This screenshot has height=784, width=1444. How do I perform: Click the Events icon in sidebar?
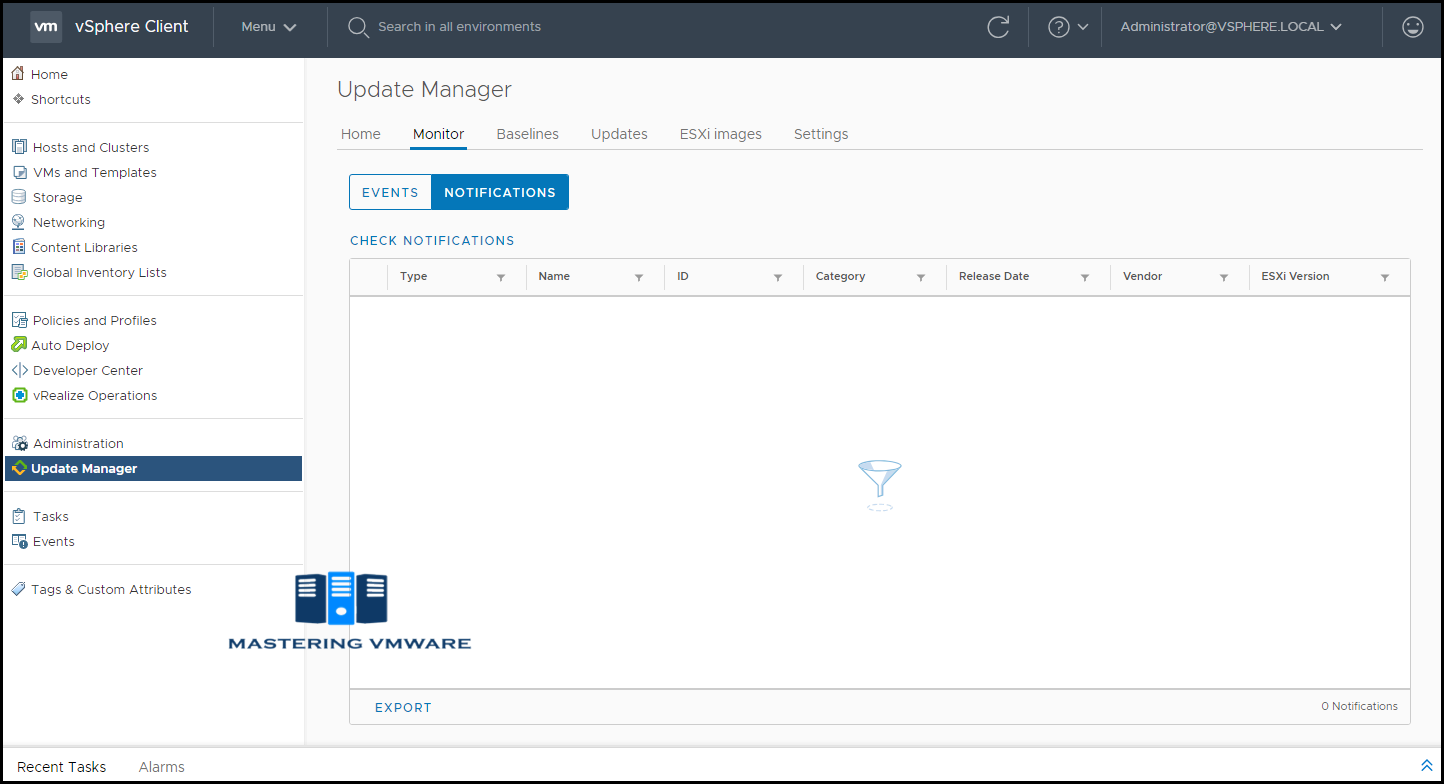[x=19, y=541]
